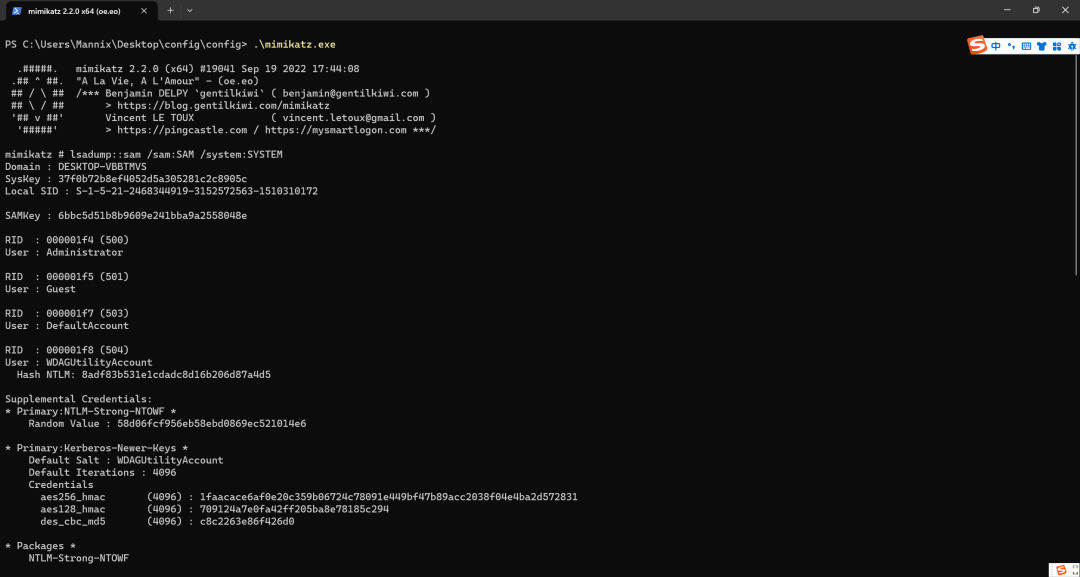Click the aes256_hmac key value line

tap(309, 496)
